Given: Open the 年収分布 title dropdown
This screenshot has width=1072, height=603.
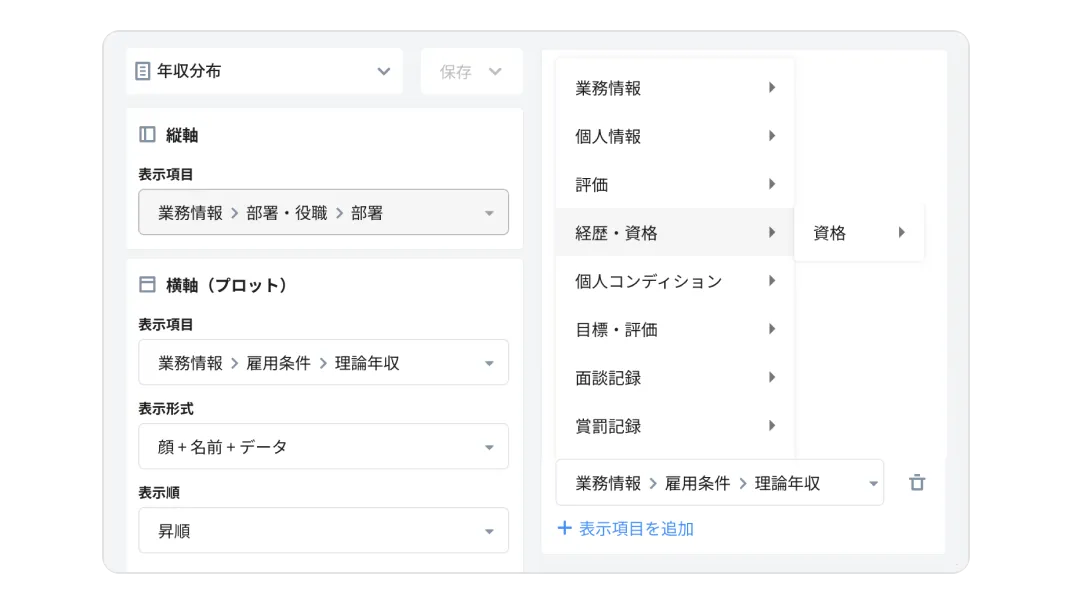Looking at the screenshot, I should [383, 71].
